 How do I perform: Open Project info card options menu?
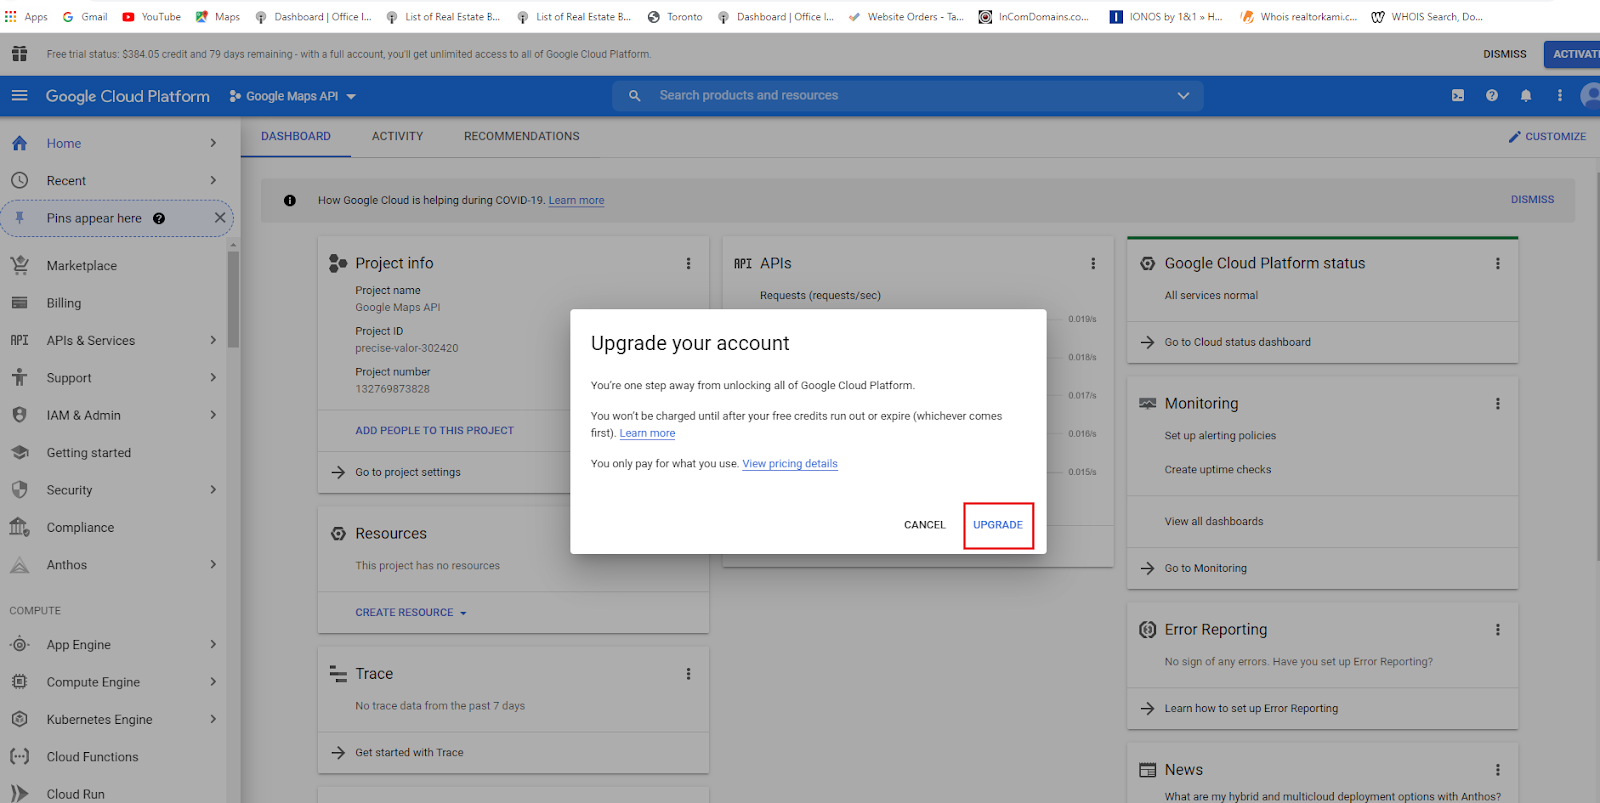click(688, 264)
